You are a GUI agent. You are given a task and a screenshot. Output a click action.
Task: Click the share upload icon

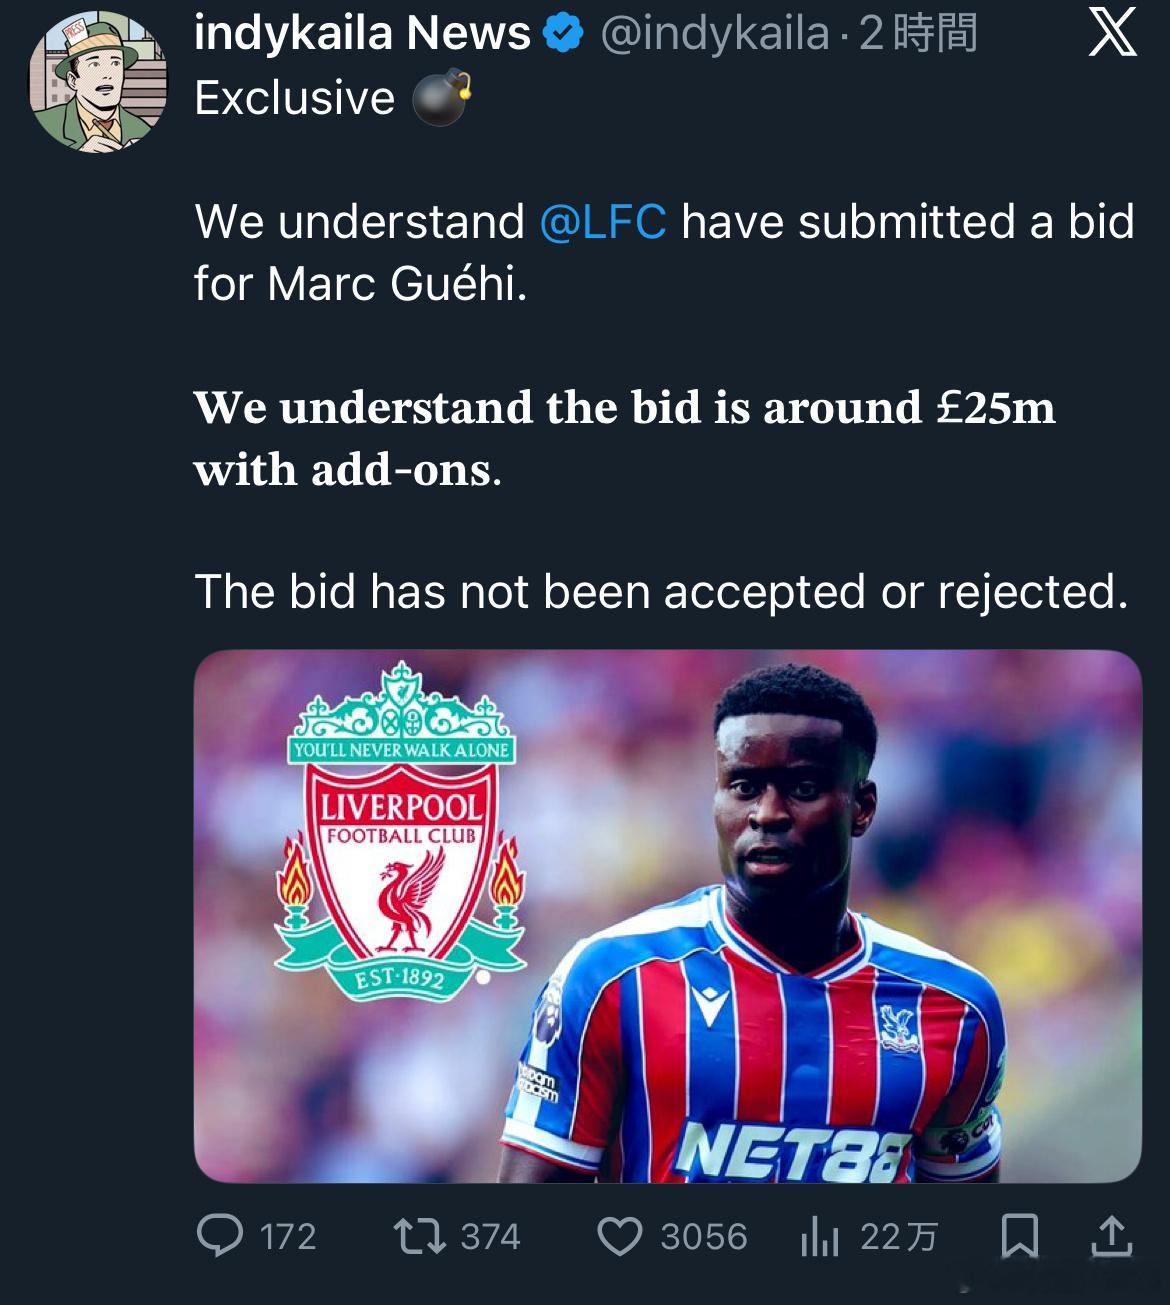pyautogui.click(x=1110, y=1236)
